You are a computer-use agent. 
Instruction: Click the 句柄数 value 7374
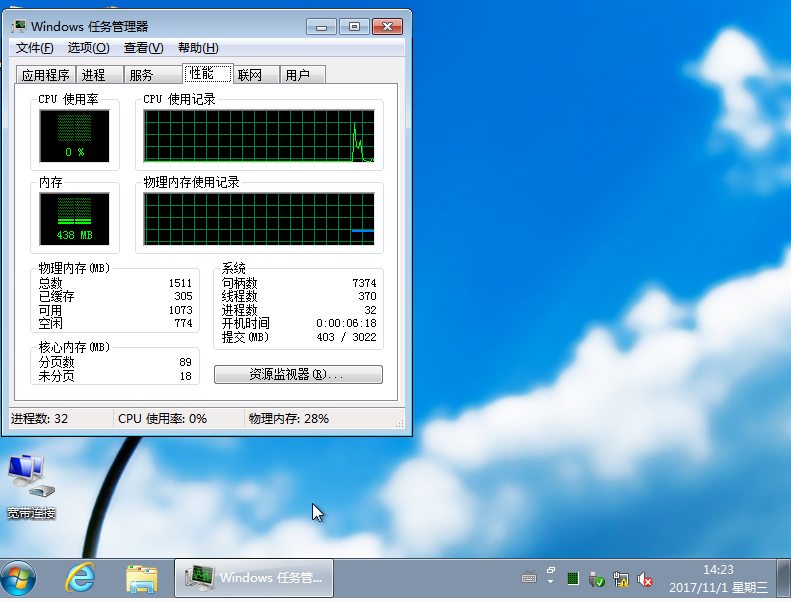[364, 283]
